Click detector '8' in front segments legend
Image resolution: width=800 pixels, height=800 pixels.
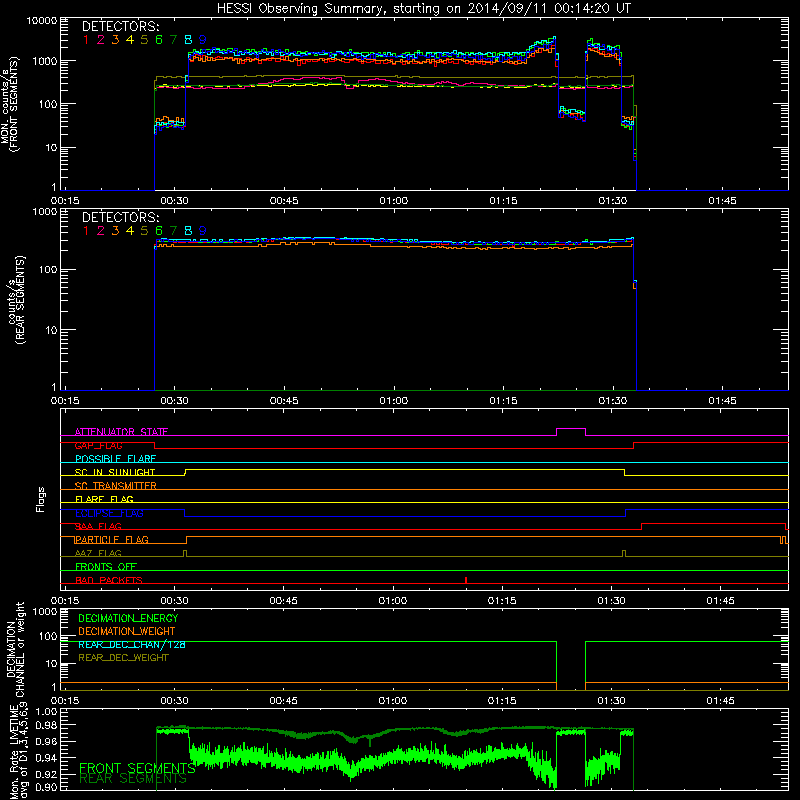[188, 40]
